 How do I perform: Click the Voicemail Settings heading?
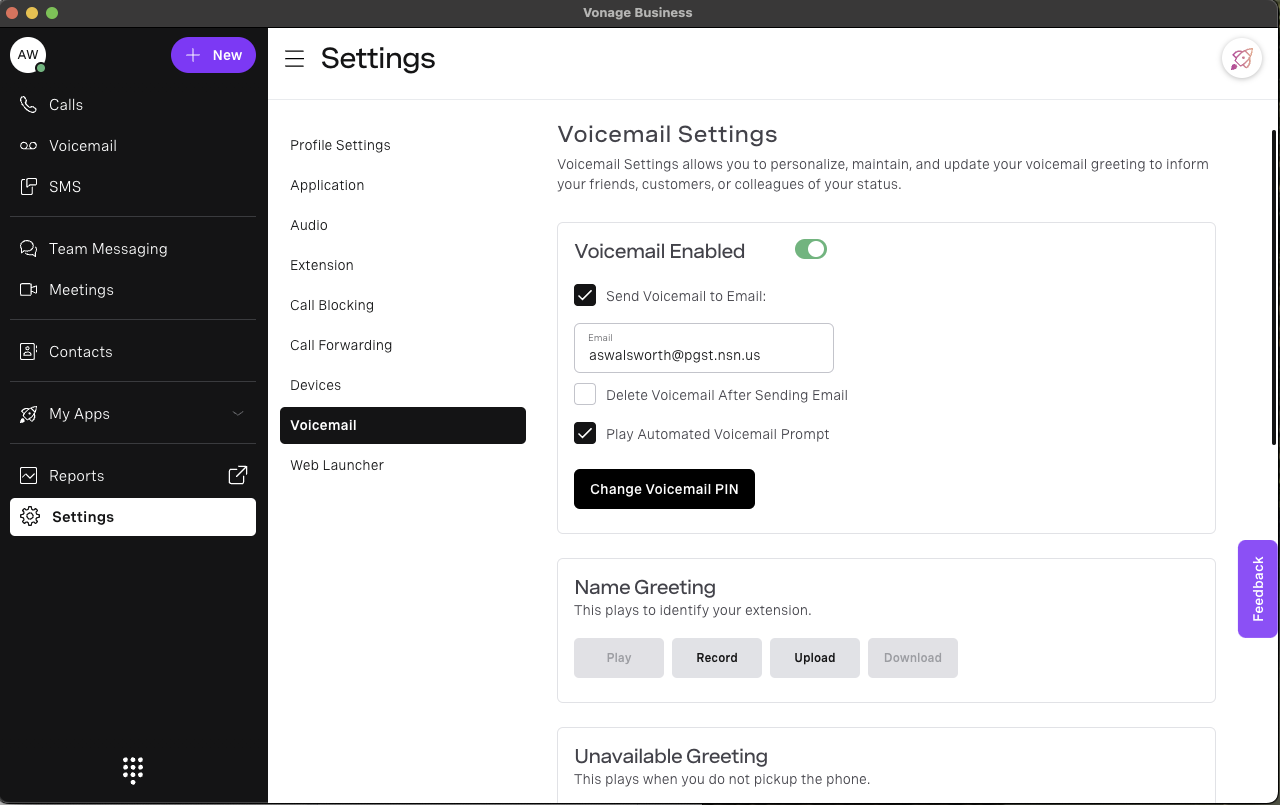pyautogui.click(x=667, y=134)
